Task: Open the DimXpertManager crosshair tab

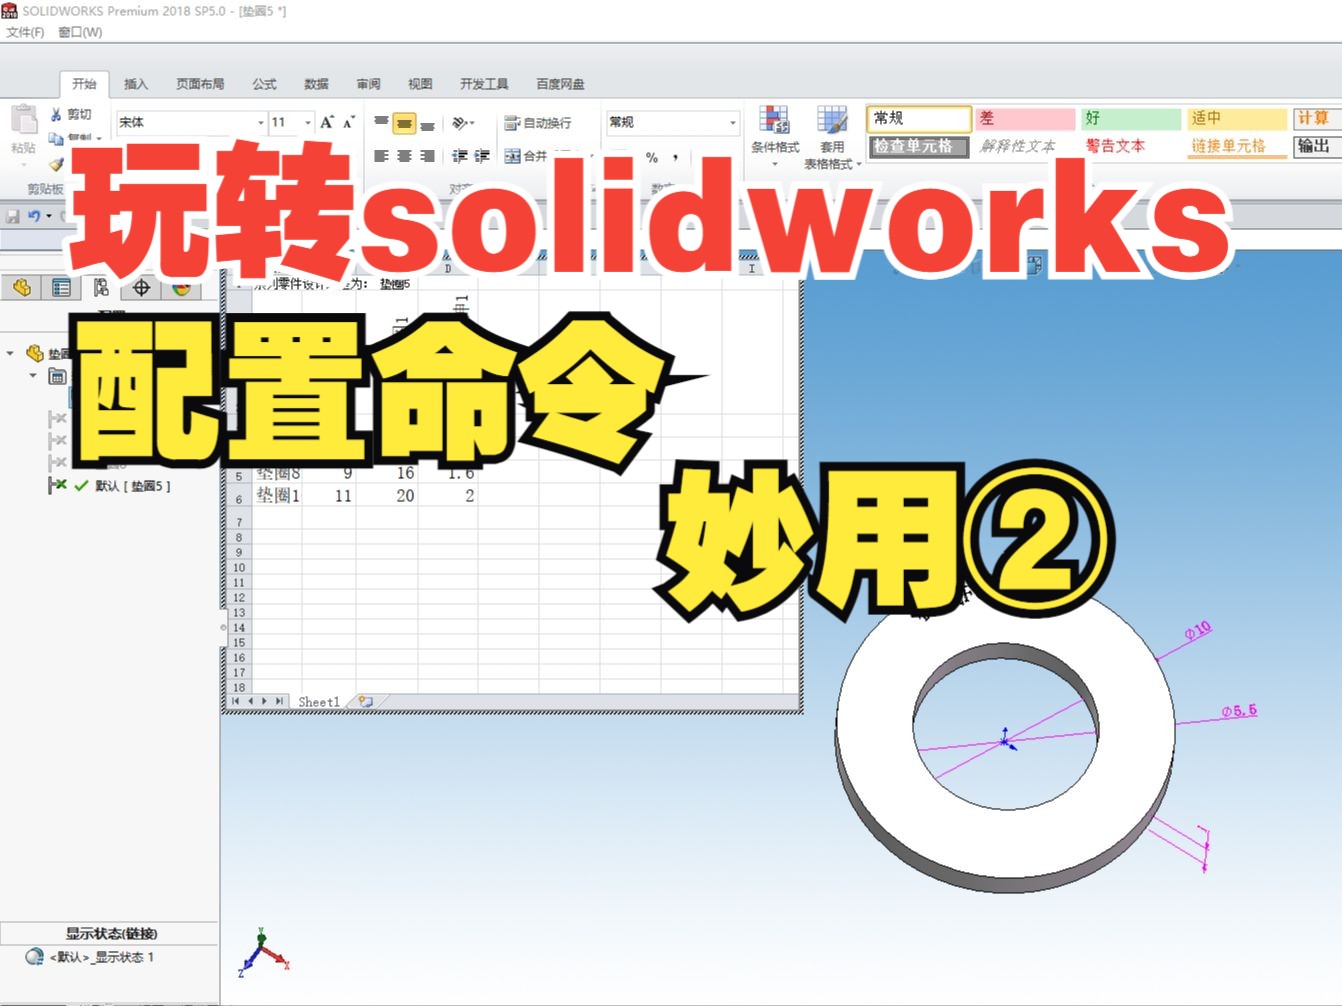Action: point(141,288)
